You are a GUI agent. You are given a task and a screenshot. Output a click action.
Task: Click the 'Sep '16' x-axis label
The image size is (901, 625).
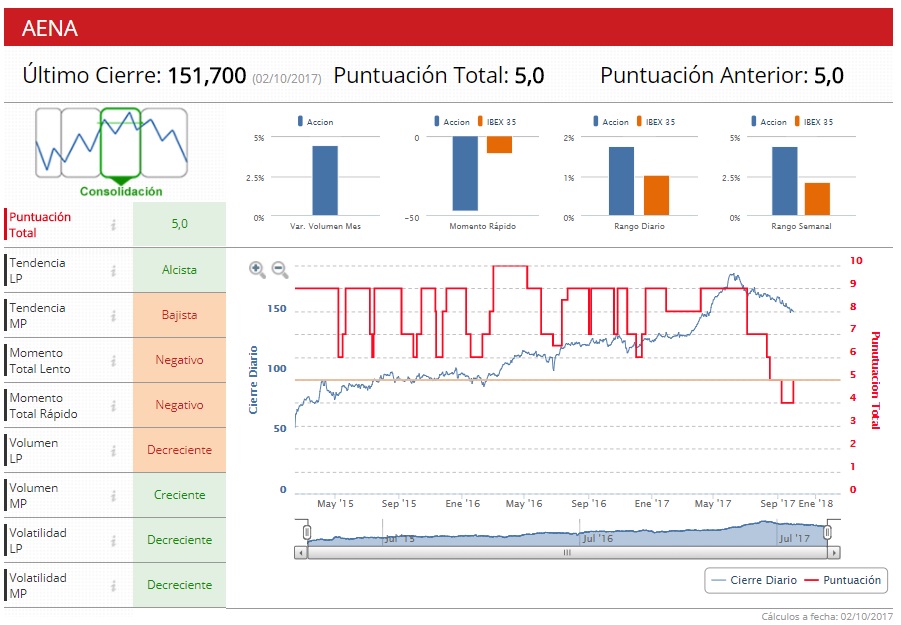[x=588, y=504]
